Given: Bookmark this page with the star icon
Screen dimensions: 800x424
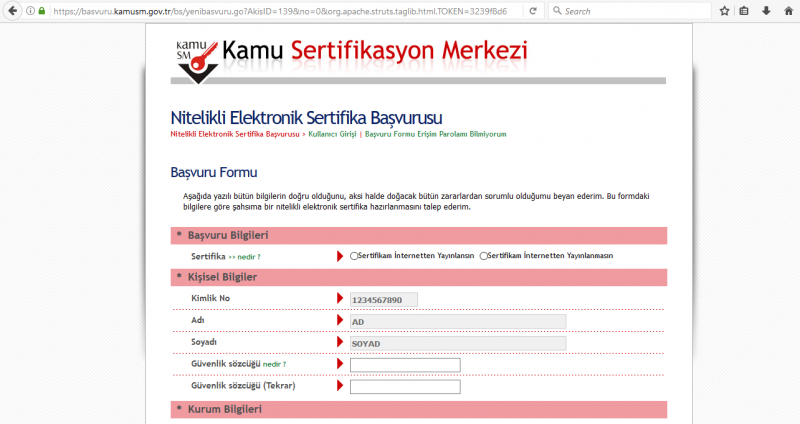Looking at the screenshot, I should point(724,11).
